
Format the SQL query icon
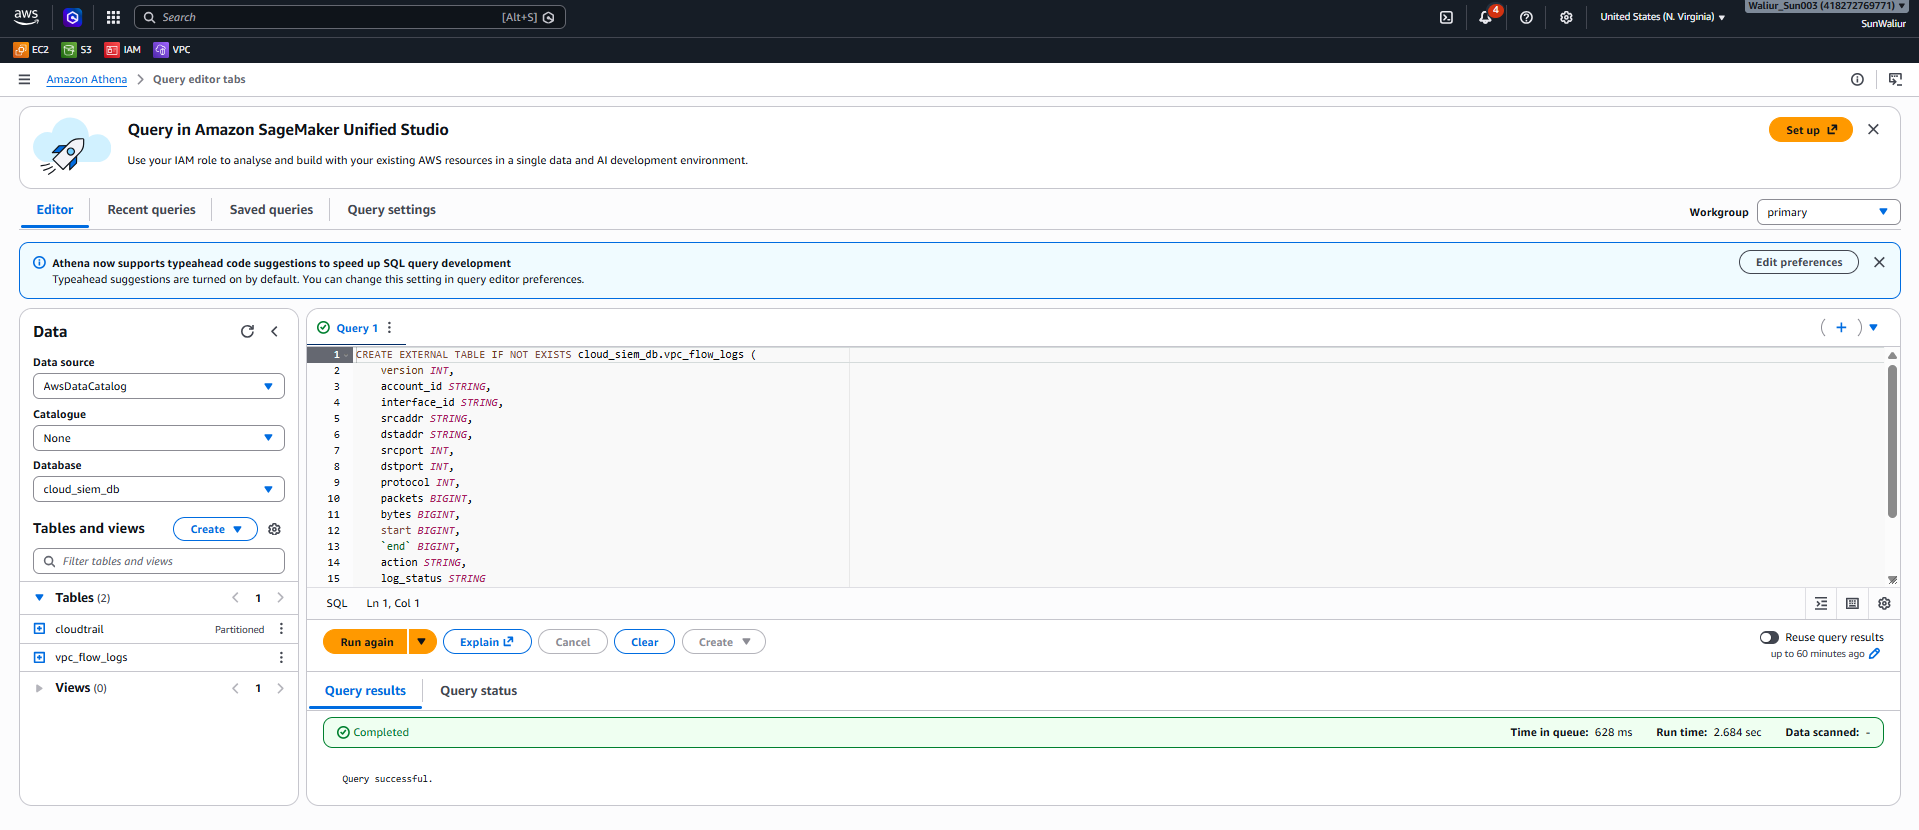[1821, 603]
